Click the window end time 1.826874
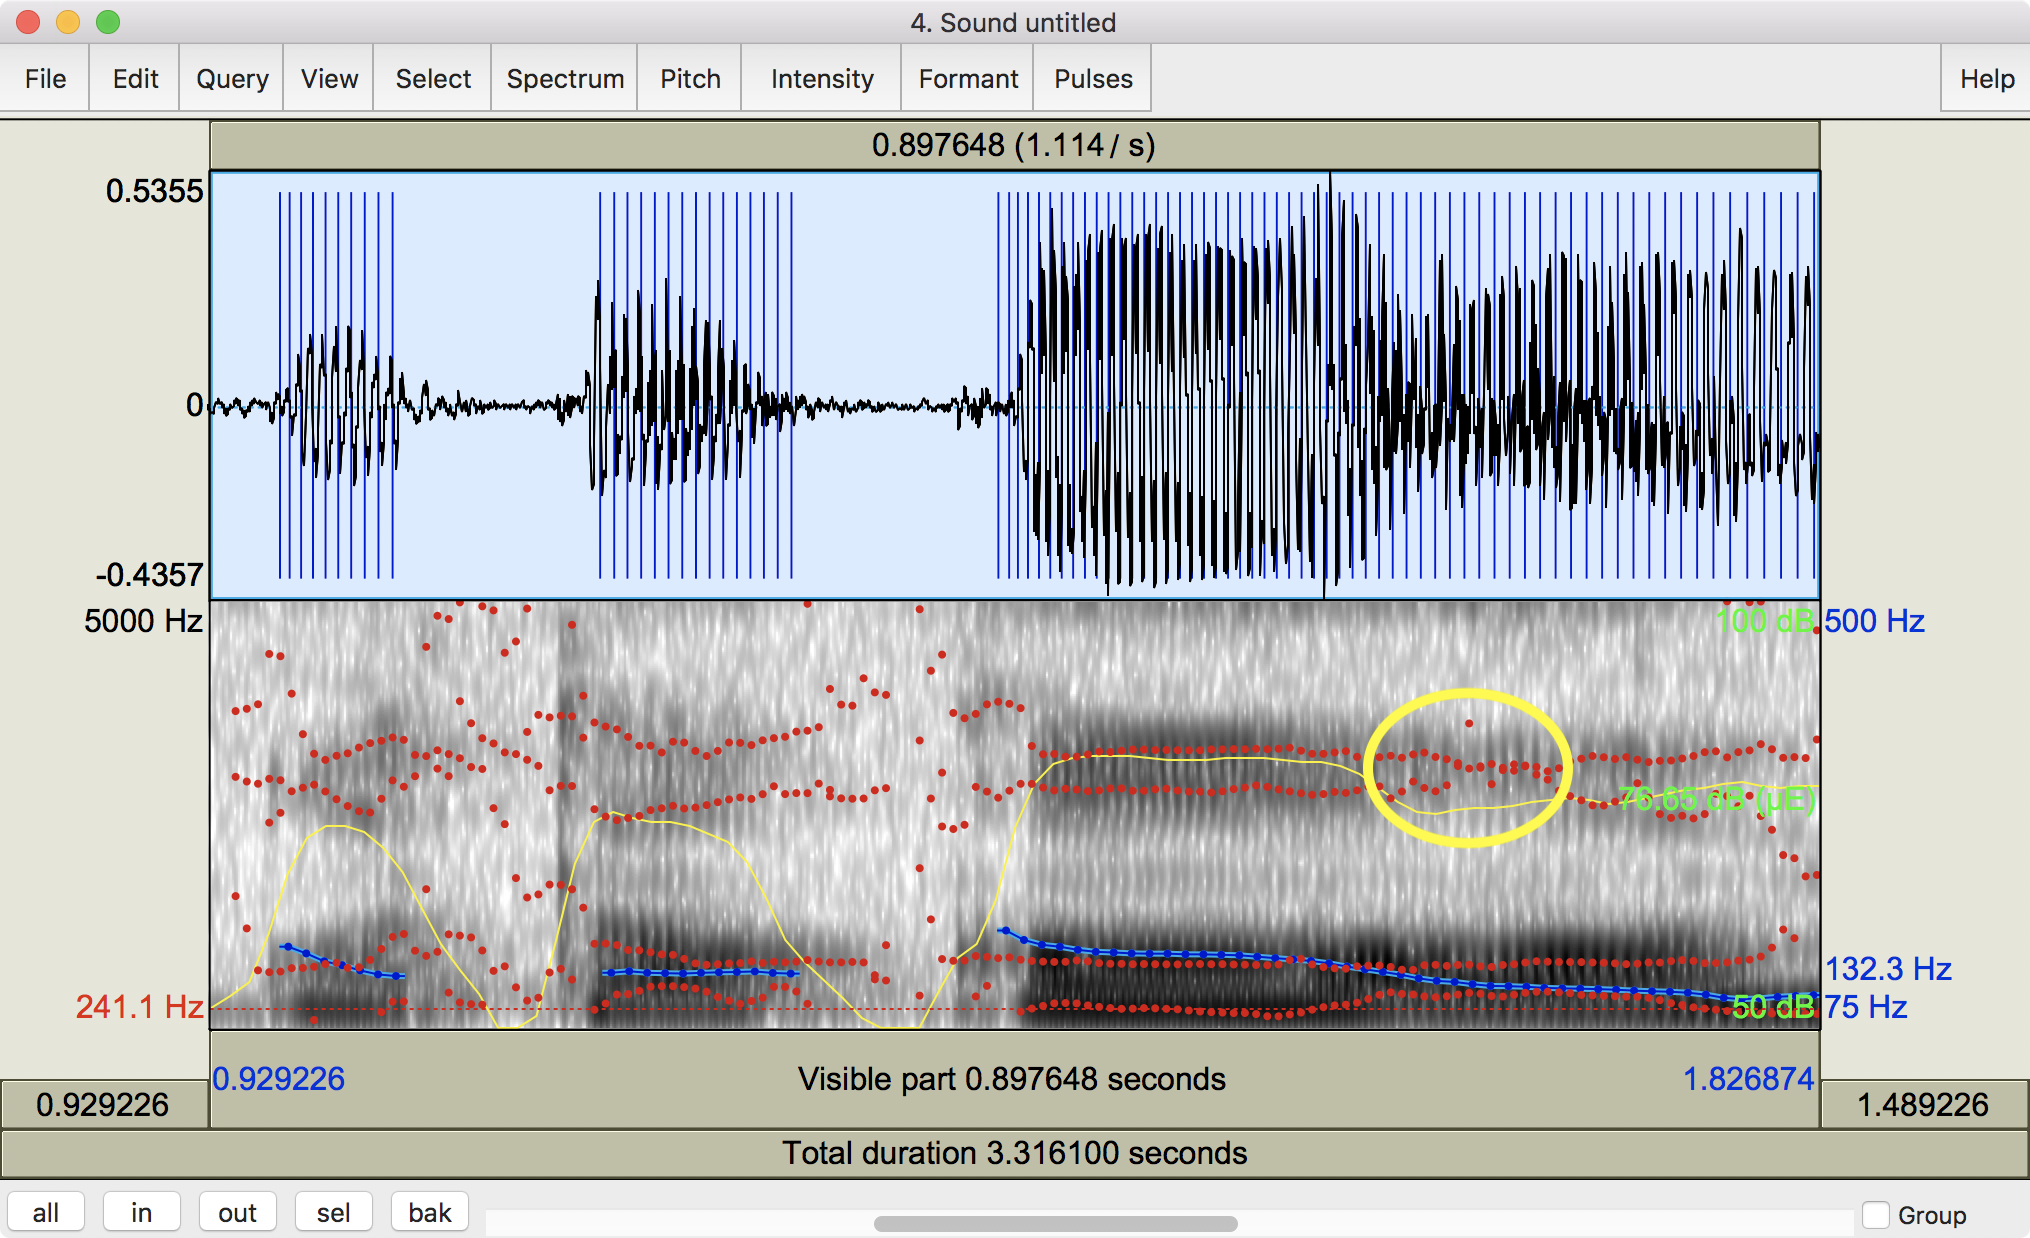The image size is (2030, 1238). pyautogui.click(x=1748, y=1079)
